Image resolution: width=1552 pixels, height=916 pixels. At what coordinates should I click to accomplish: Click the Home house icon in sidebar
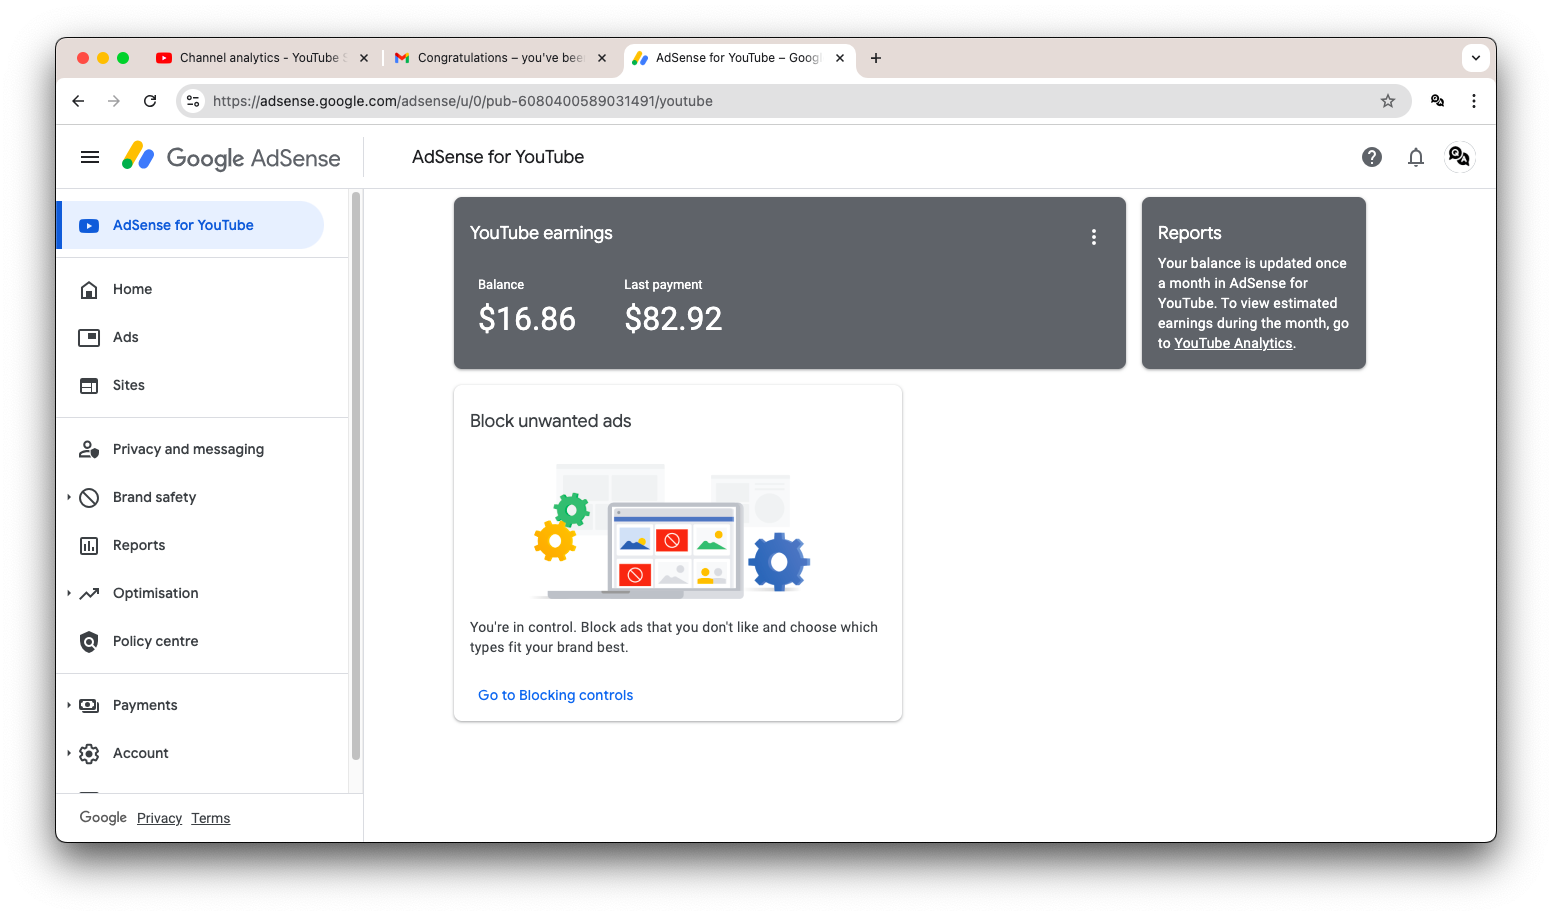[x=89, y=290]
